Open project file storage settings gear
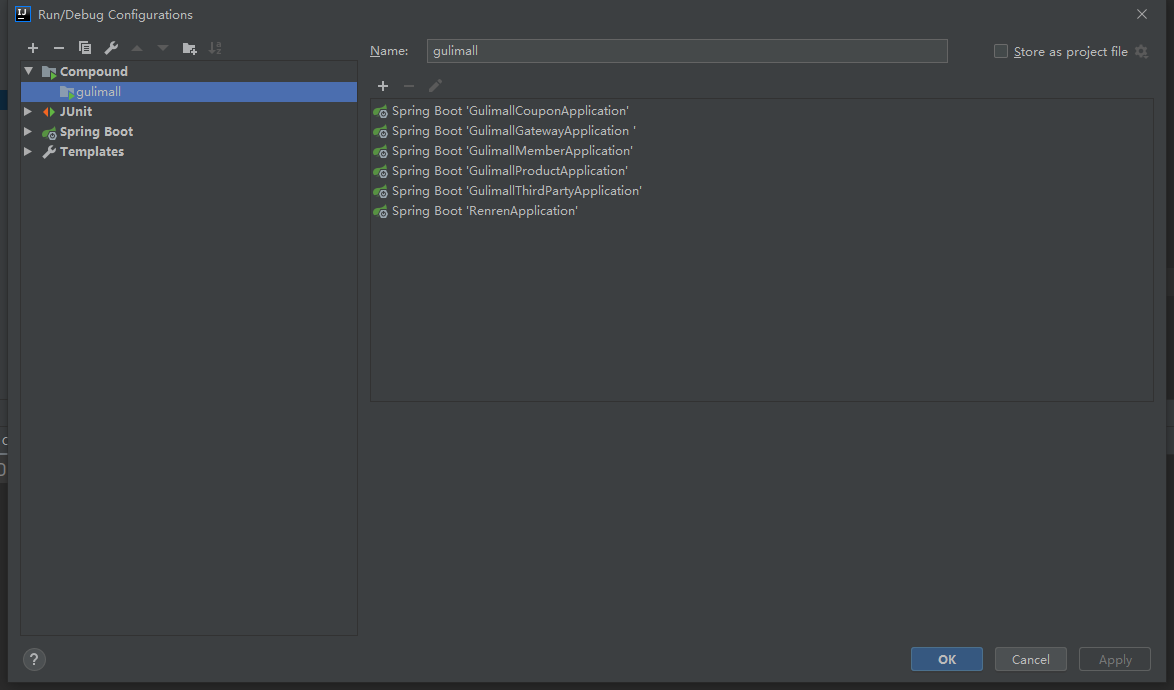 pos(1141,52)
